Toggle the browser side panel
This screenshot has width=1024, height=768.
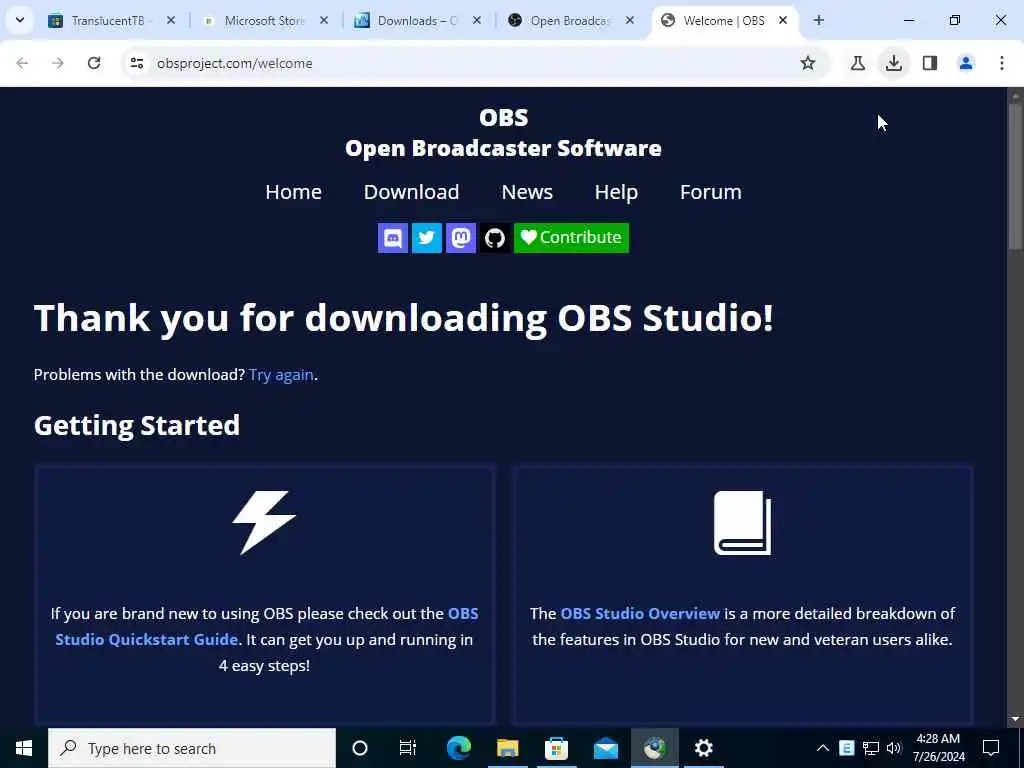[x=930, y=63]
